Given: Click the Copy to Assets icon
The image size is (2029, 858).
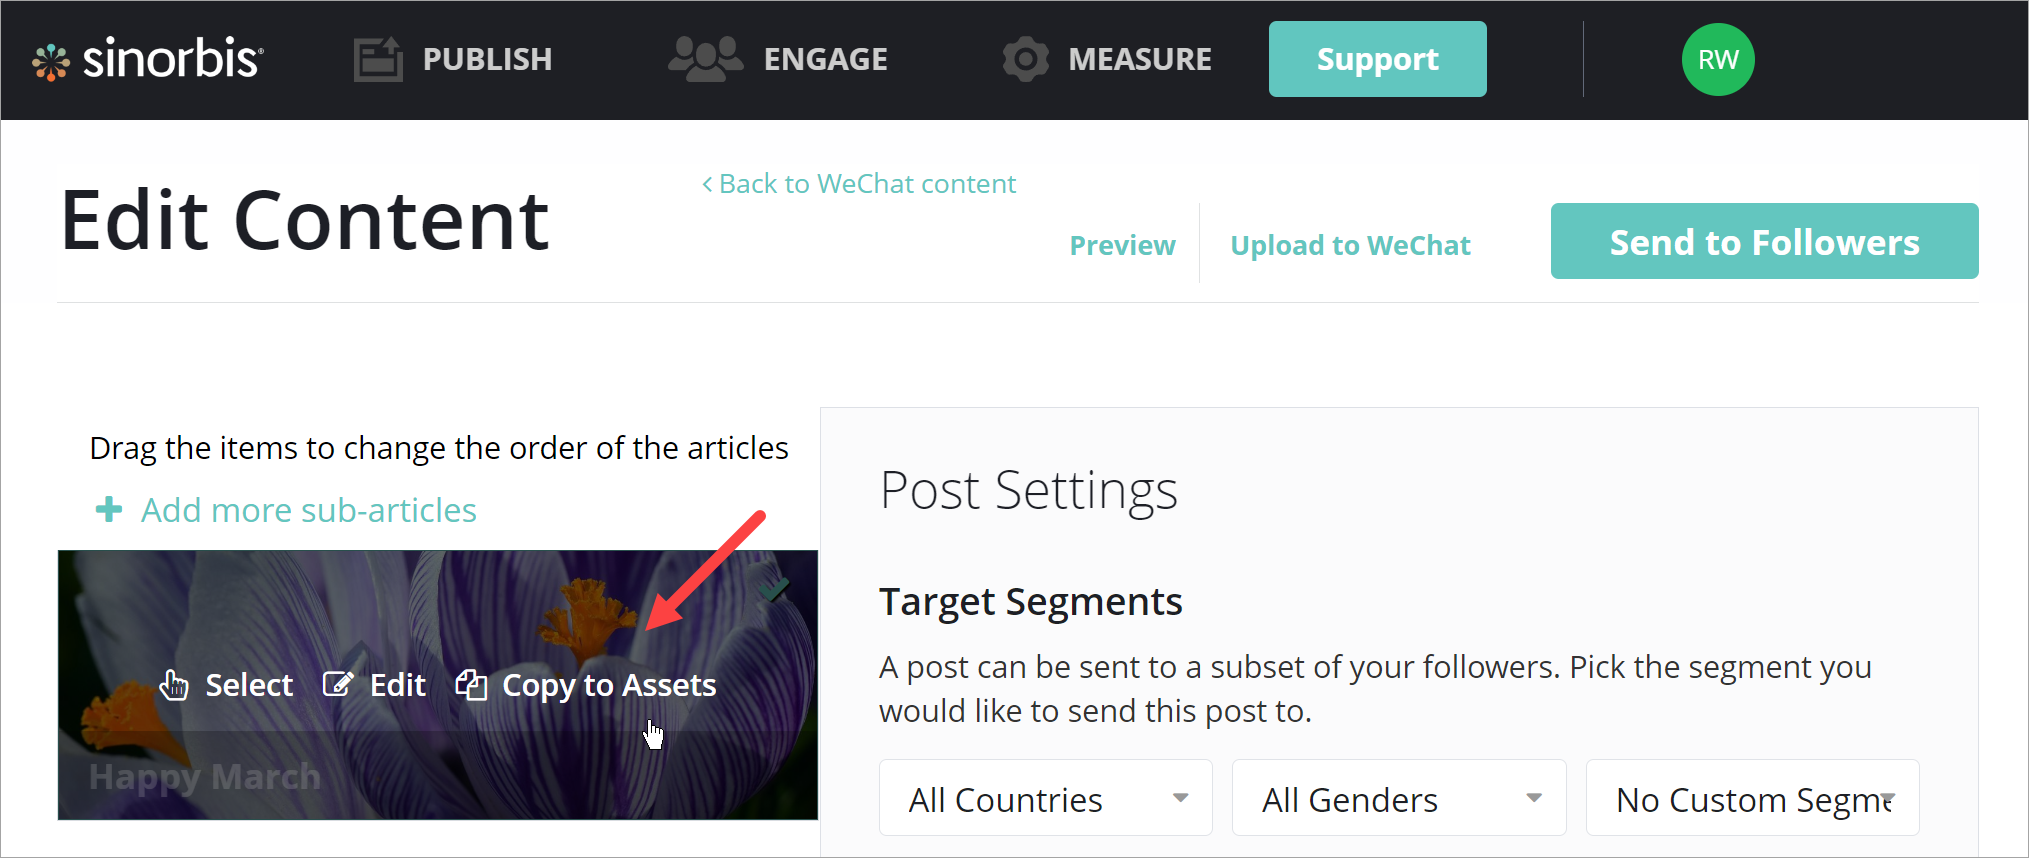Looking at the screenshot, I should tap(471, 685).
